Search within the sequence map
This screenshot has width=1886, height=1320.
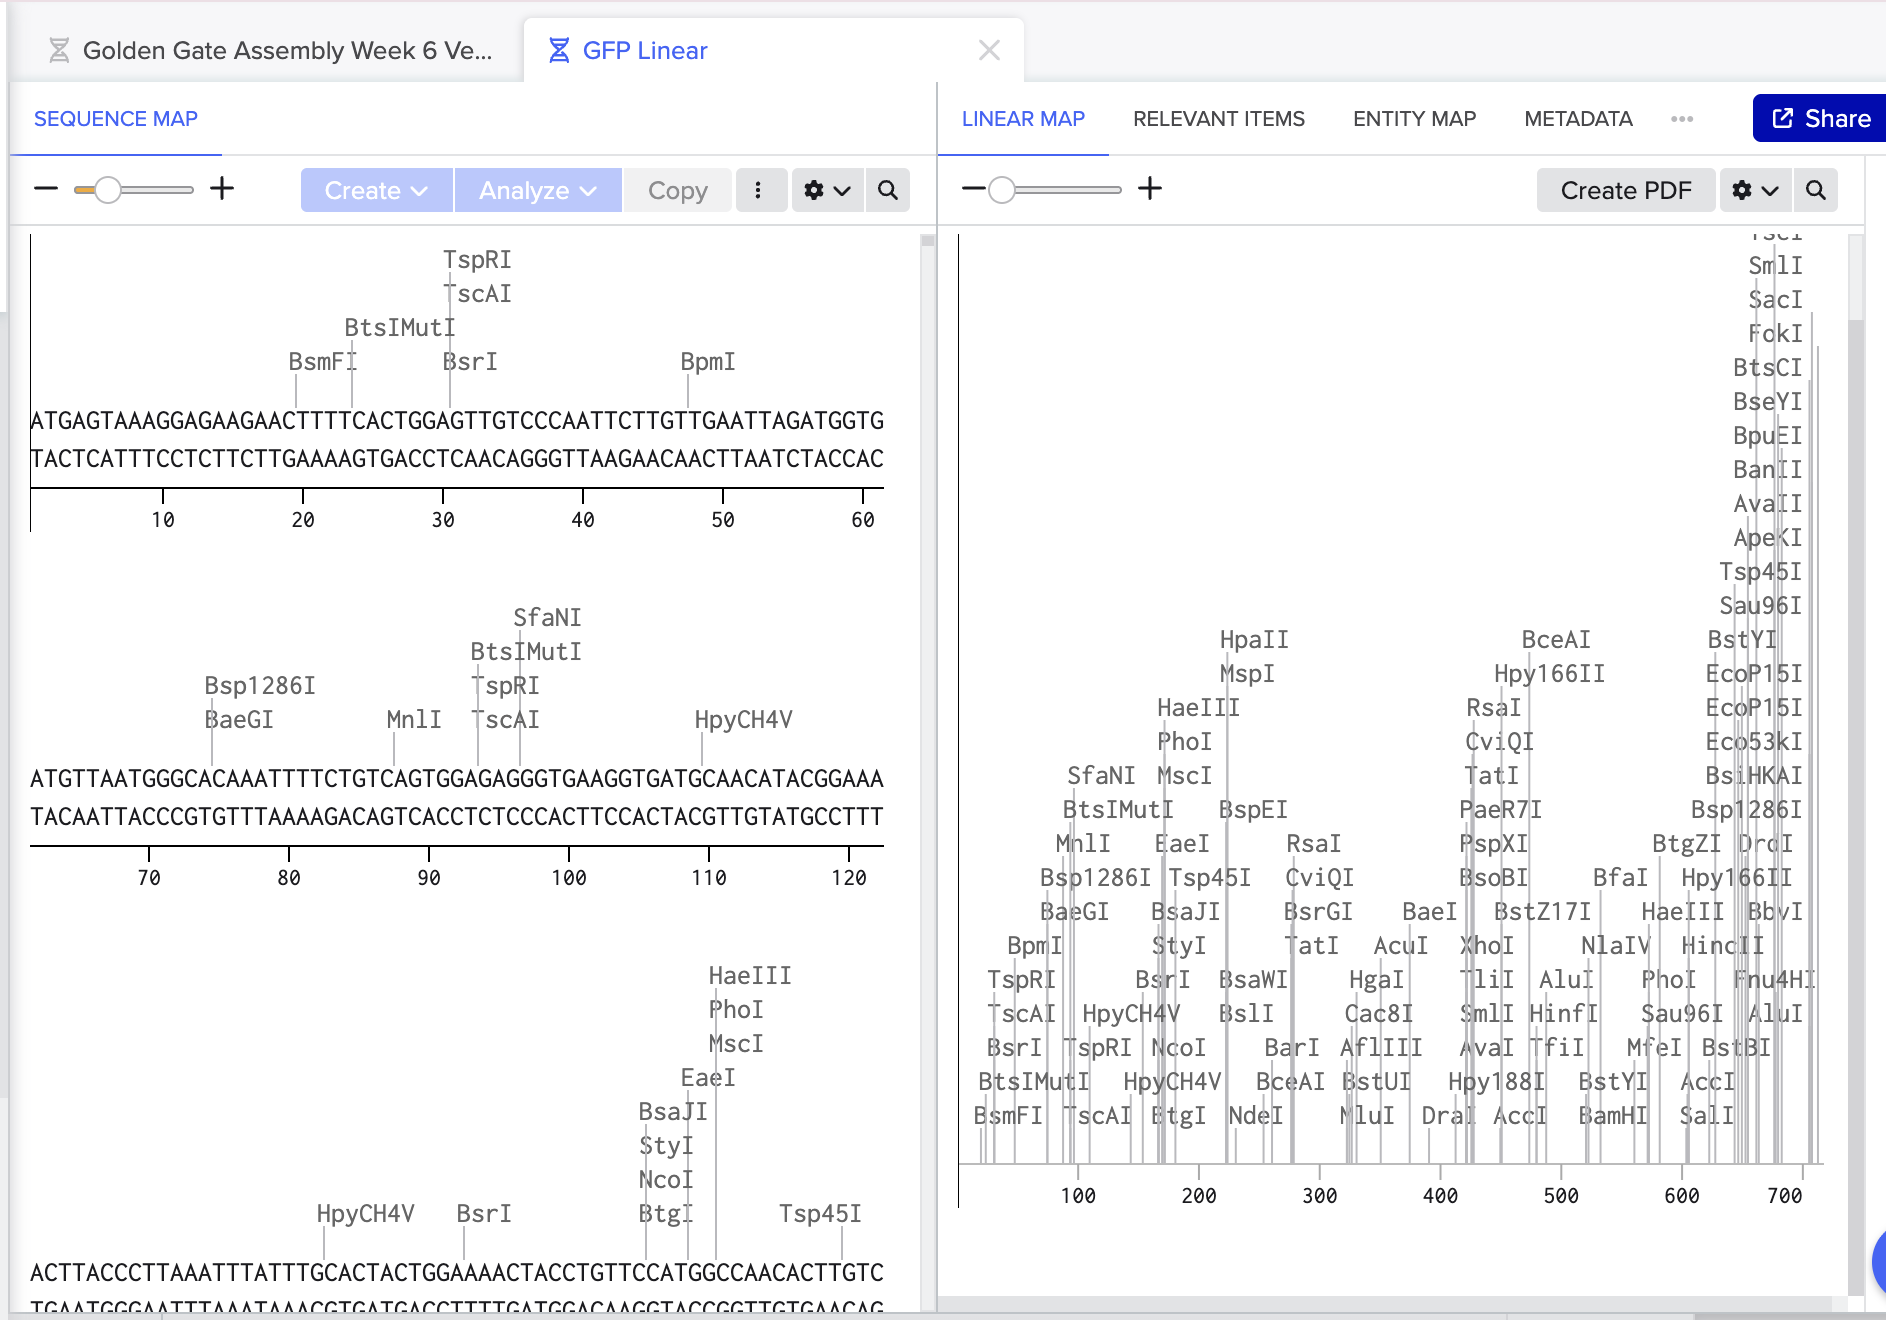pyautogui.click(x=888, y=190)
